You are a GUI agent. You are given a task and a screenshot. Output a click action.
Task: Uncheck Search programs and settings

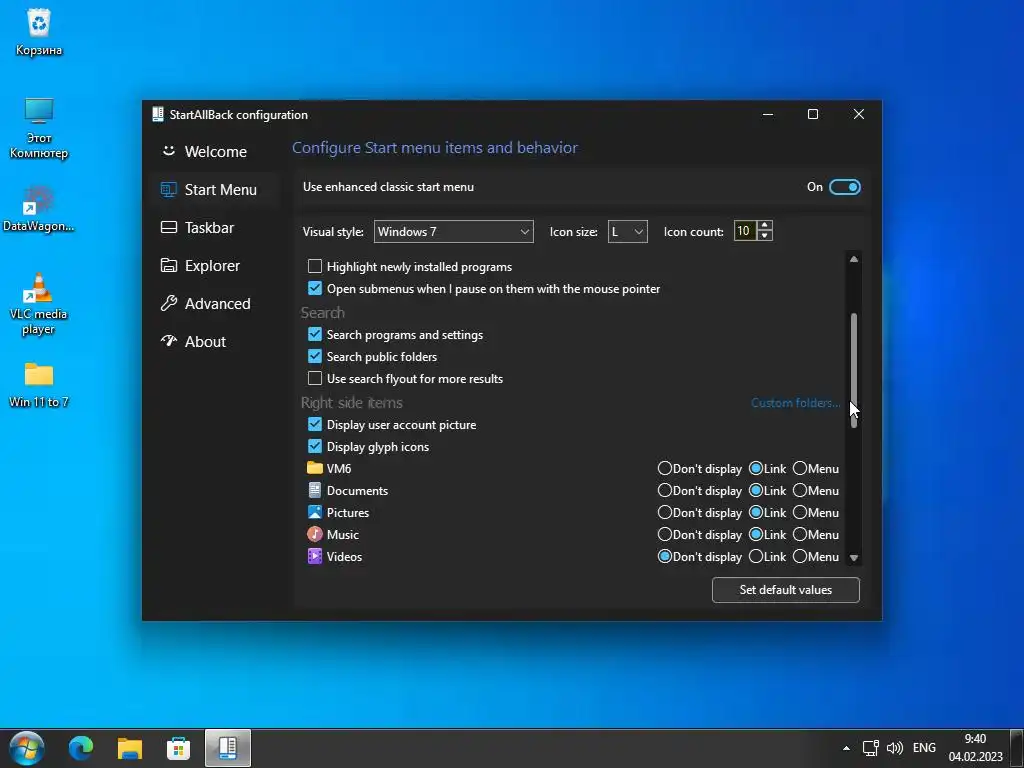coord(315,334)
